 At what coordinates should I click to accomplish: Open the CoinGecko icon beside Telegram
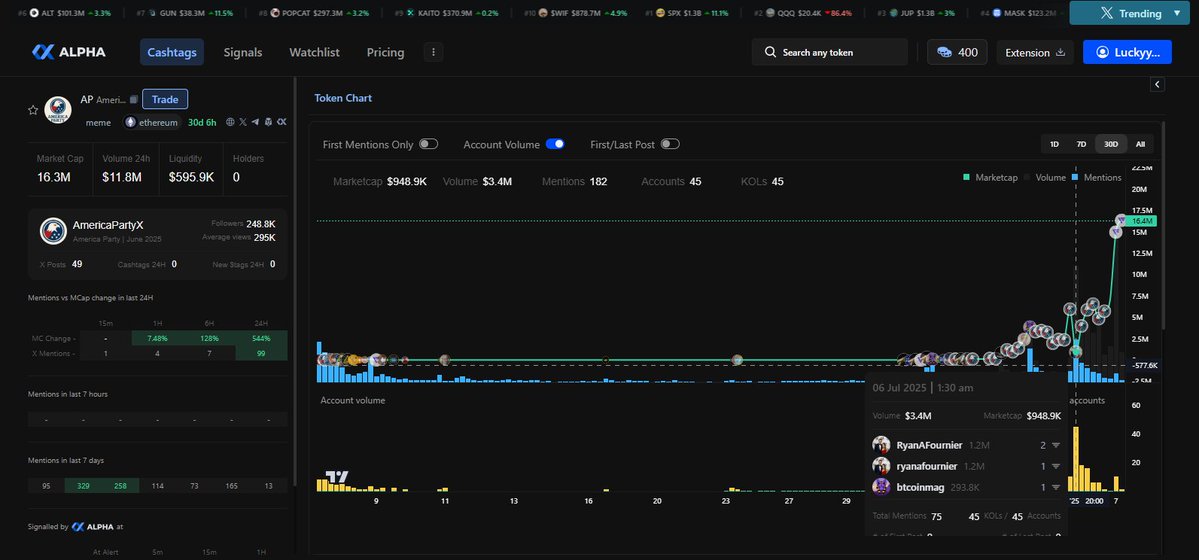(268, 122)
